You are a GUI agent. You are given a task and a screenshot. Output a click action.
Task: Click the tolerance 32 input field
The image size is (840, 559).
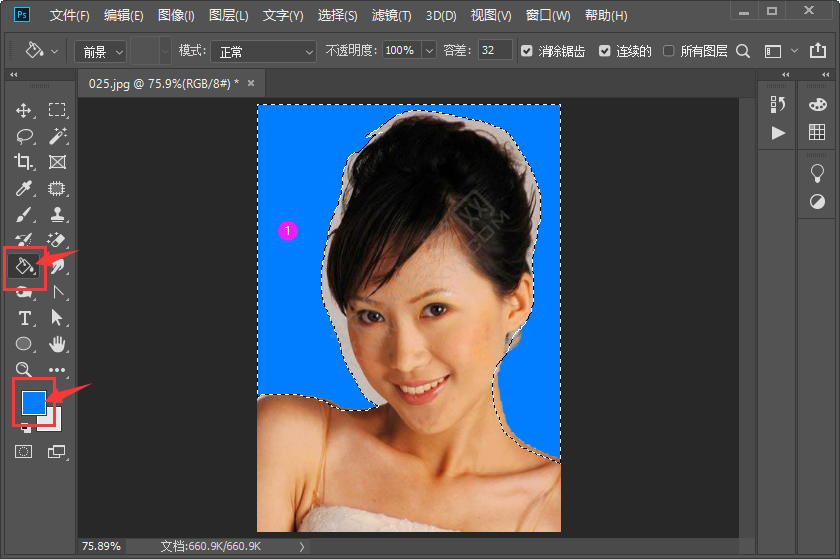pyautogui.click(x=494, y=50)
